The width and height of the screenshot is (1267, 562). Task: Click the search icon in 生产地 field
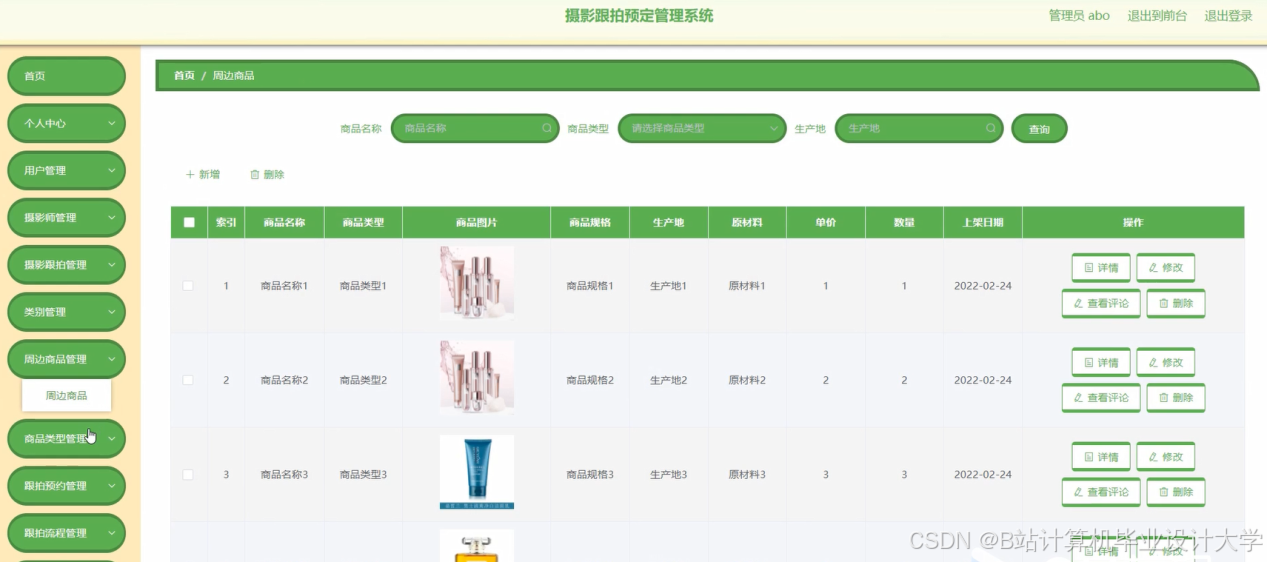[x=990, y=128]
